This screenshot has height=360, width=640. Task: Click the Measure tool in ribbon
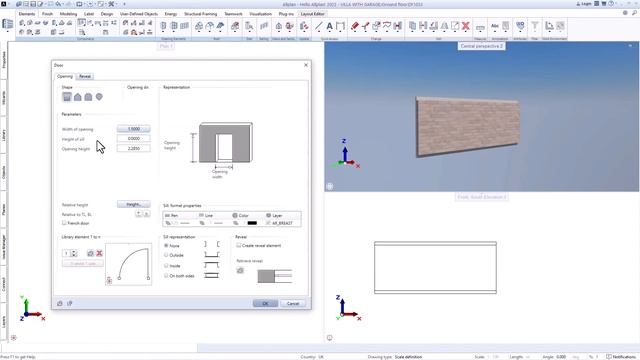click(480, 27)
